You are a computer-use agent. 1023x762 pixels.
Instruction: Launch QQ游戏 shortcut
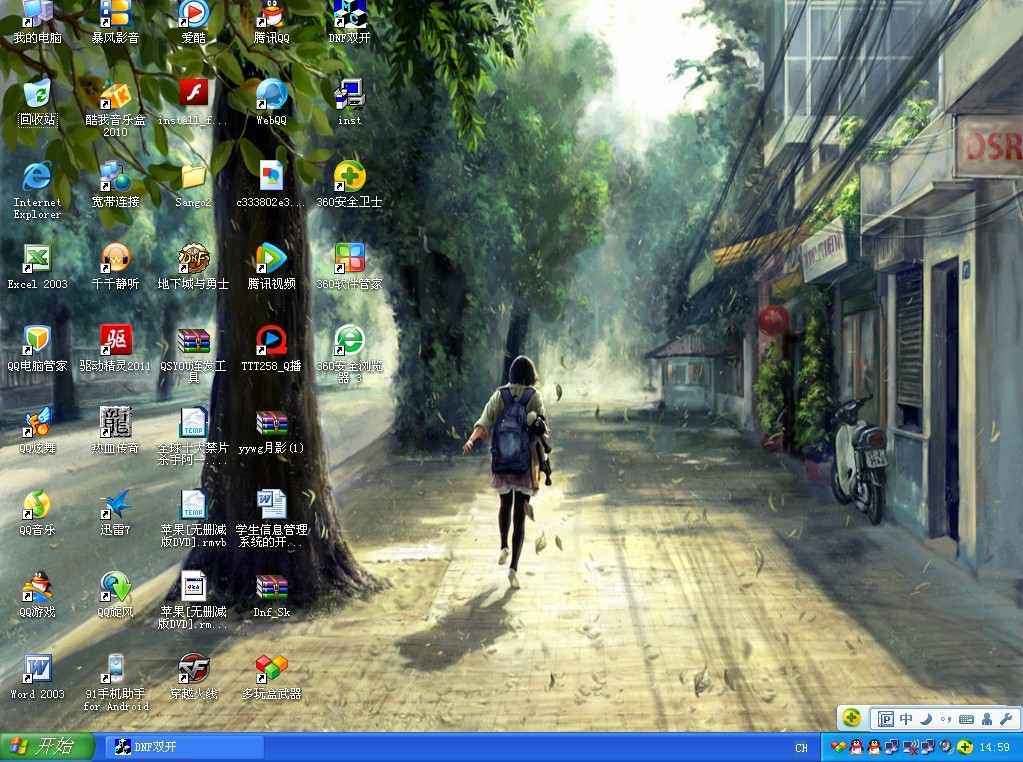[x=37, y=595]
